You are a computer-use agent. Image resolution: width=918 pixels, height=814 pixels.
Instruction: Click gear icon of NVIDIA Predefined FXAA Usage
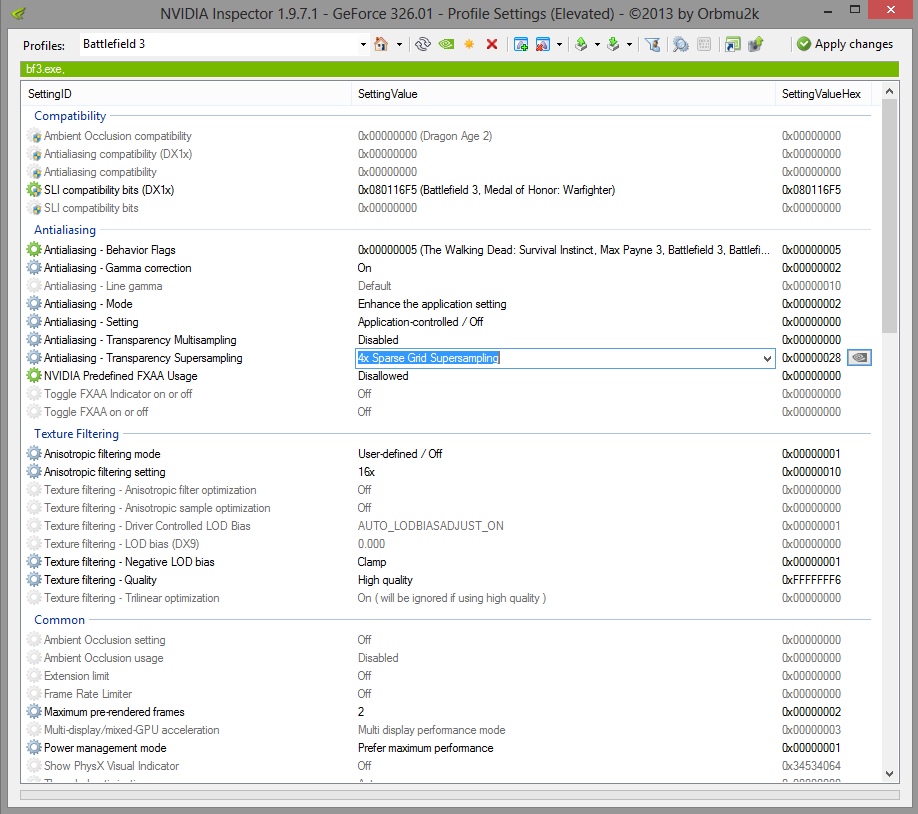click(x=34, y=375)
